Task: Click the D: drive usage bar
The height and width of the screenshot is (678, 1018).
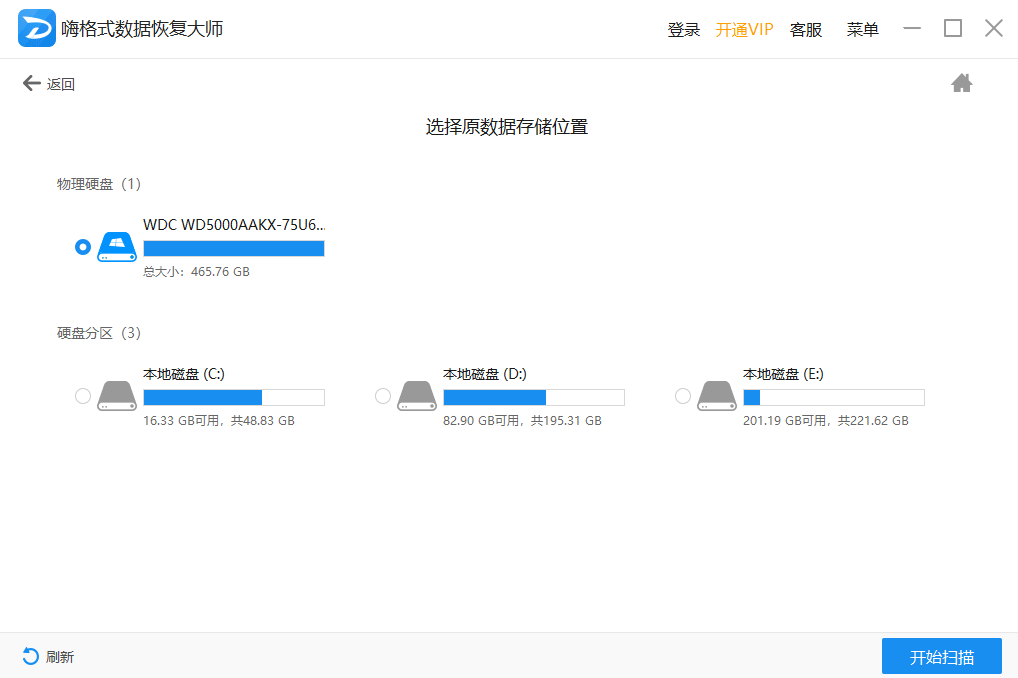Action: pos(533,398)
